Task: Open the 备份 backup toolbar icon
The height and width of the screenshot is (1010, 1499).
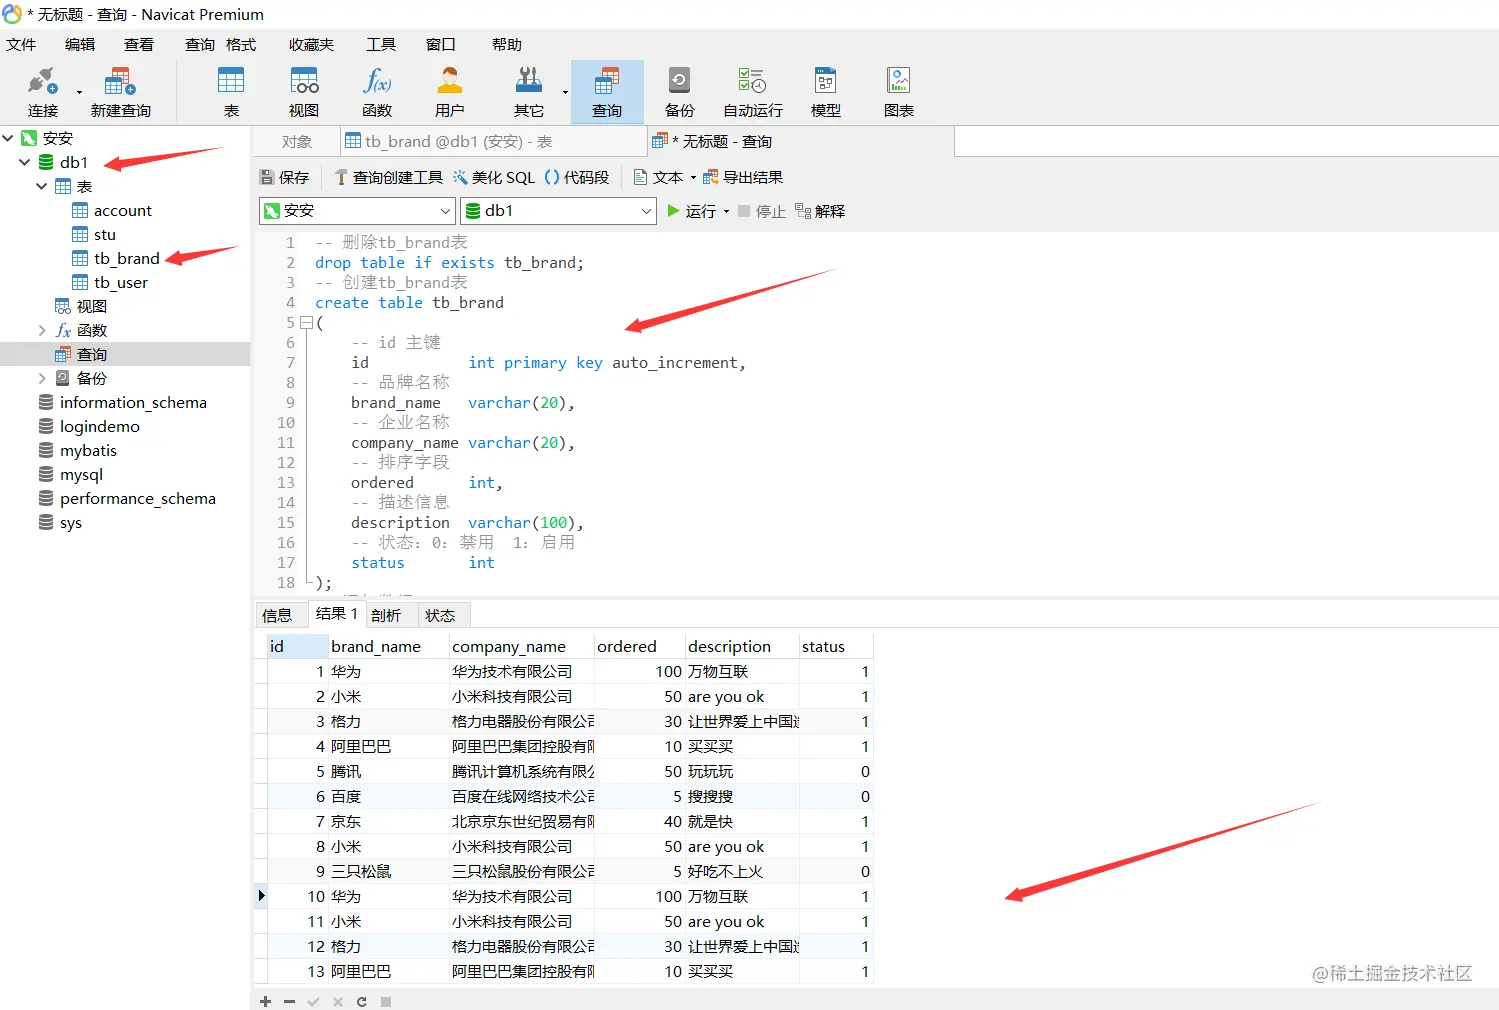Action: pos(679,92)
